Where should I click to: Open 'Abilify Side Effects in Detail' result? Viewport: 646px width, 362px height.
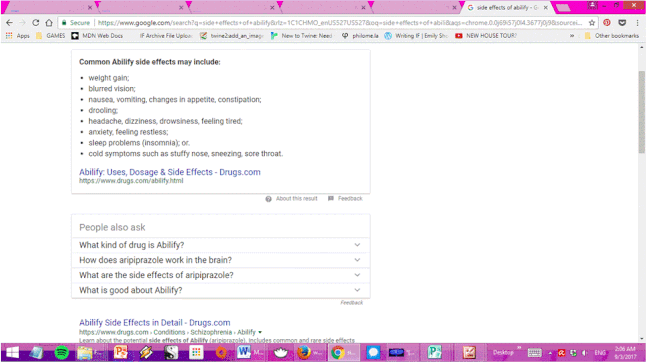[154, 322]
